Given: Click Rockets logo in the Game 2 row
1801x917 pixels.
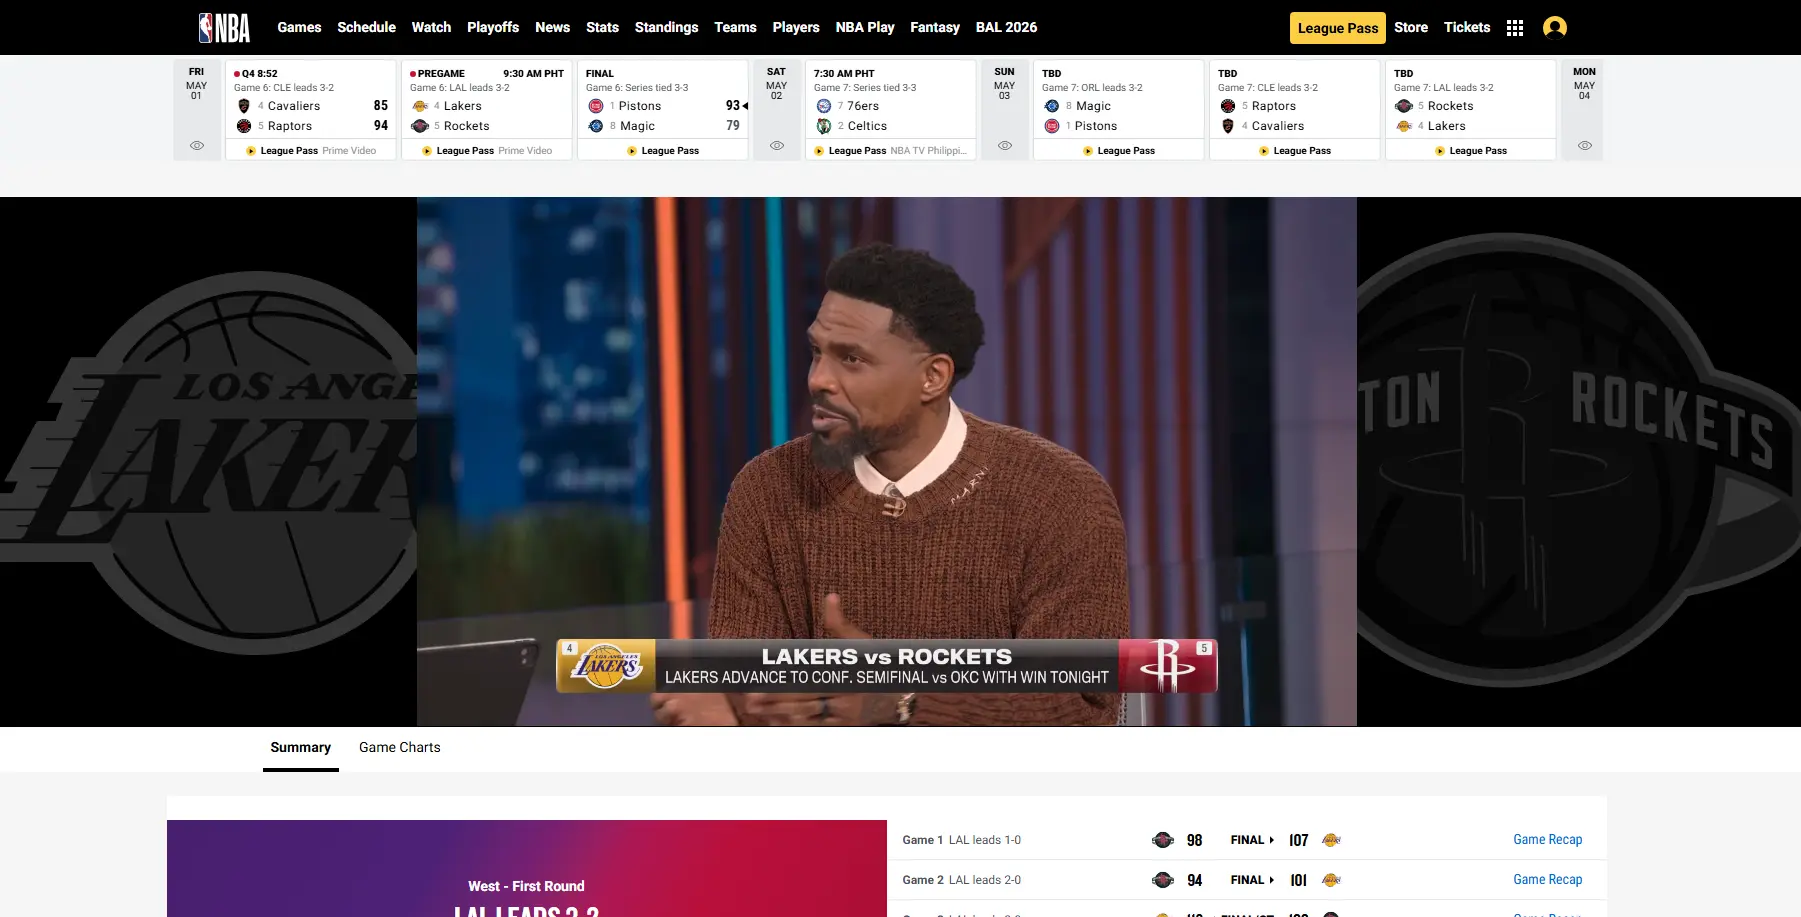Looking at the screenshot, I should (1163, 880).
